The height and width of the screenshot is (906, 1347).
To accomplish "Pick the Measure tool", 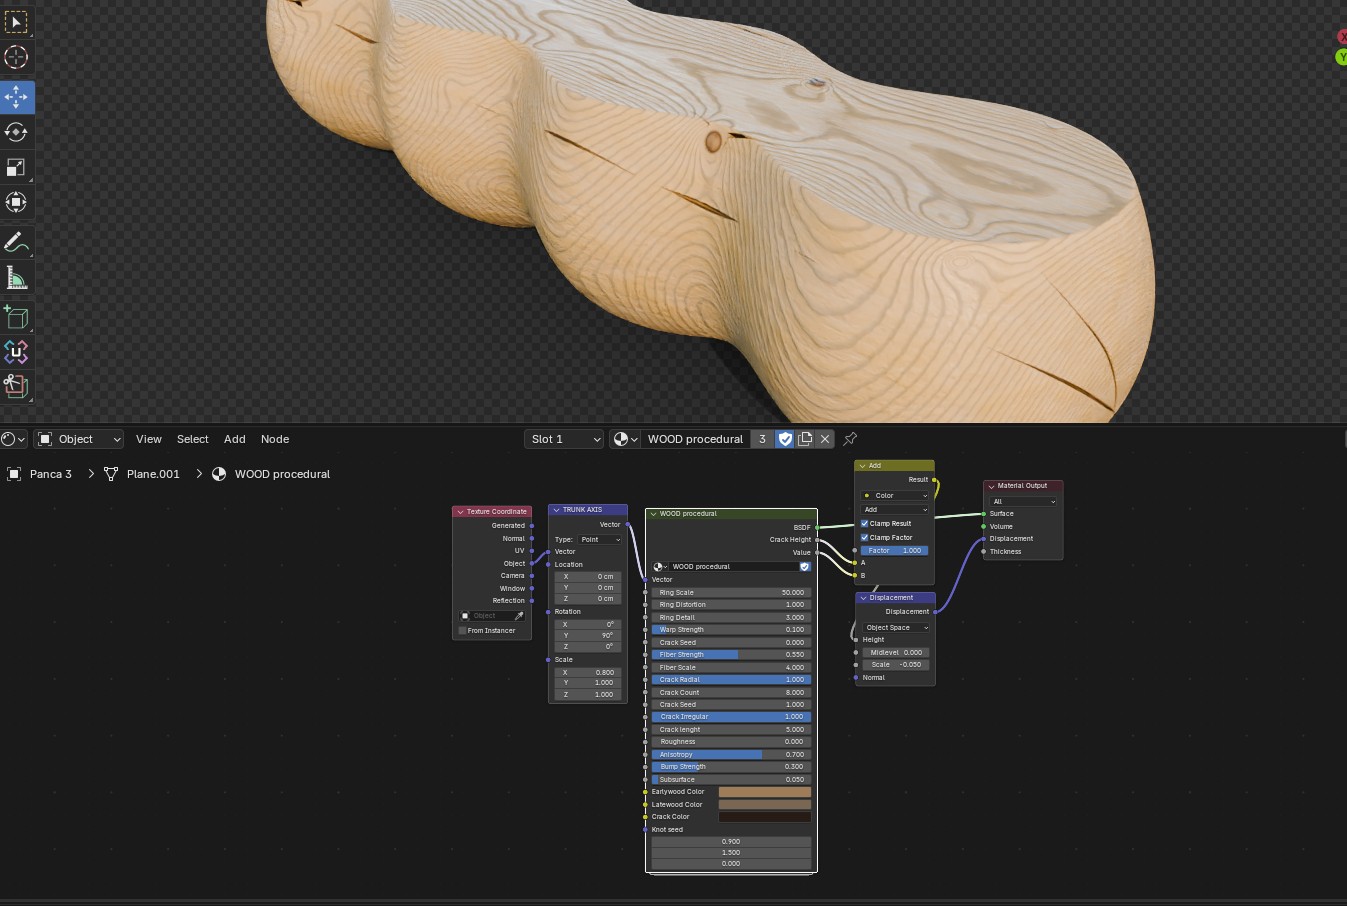I will pos(16,277).
